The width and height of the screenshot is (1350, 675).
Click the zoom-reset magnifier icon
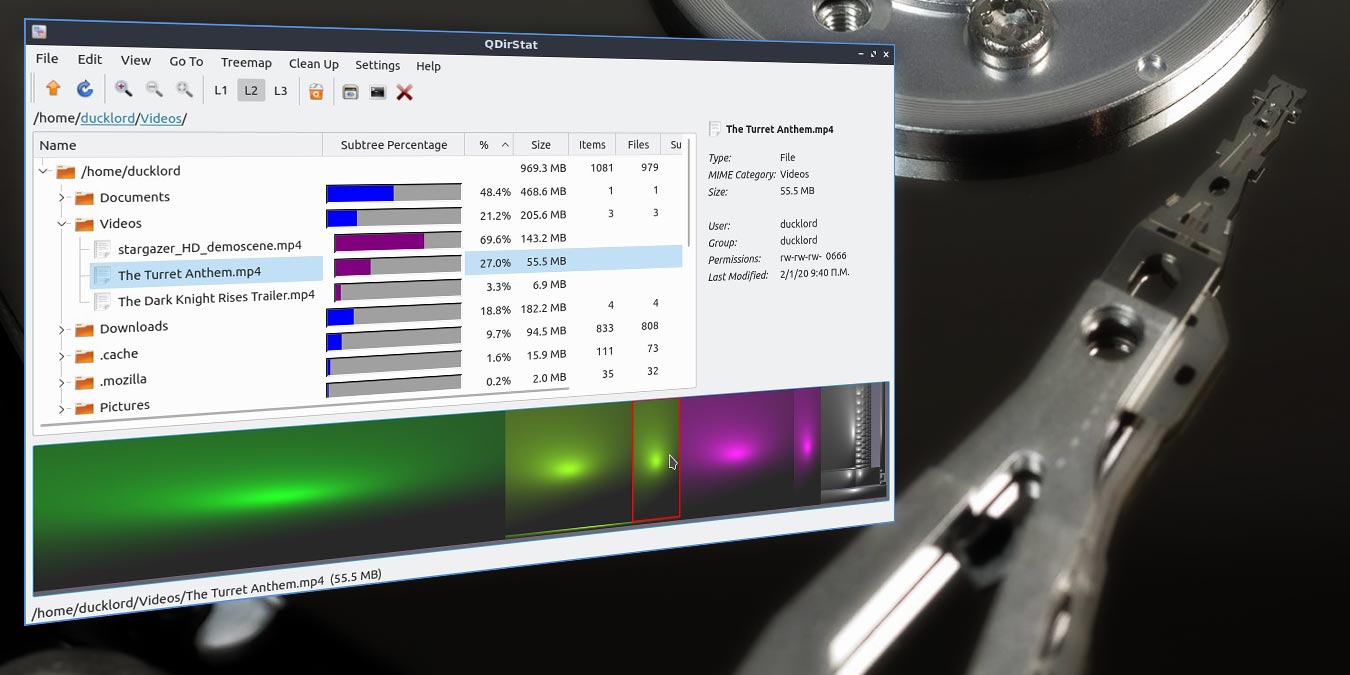[184, 90]
